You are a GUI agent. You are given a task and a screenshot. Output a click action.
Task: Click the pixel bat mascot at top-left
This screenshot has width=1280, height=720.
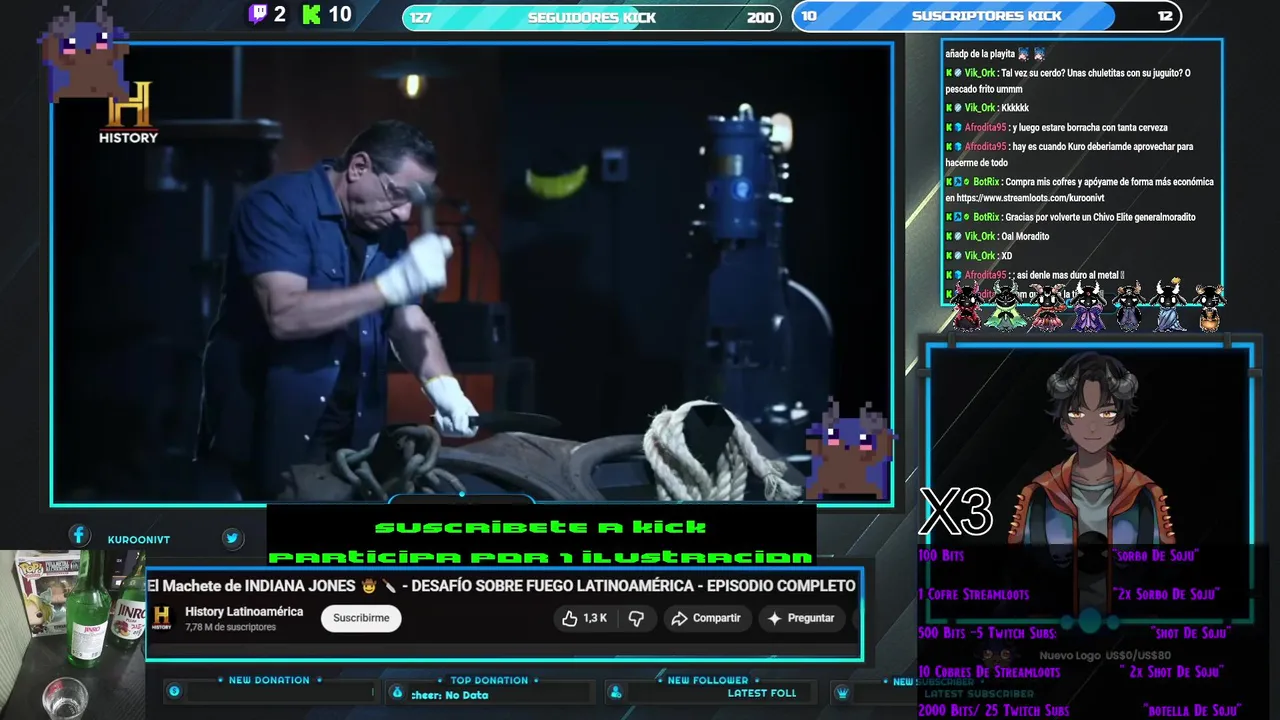83,52
